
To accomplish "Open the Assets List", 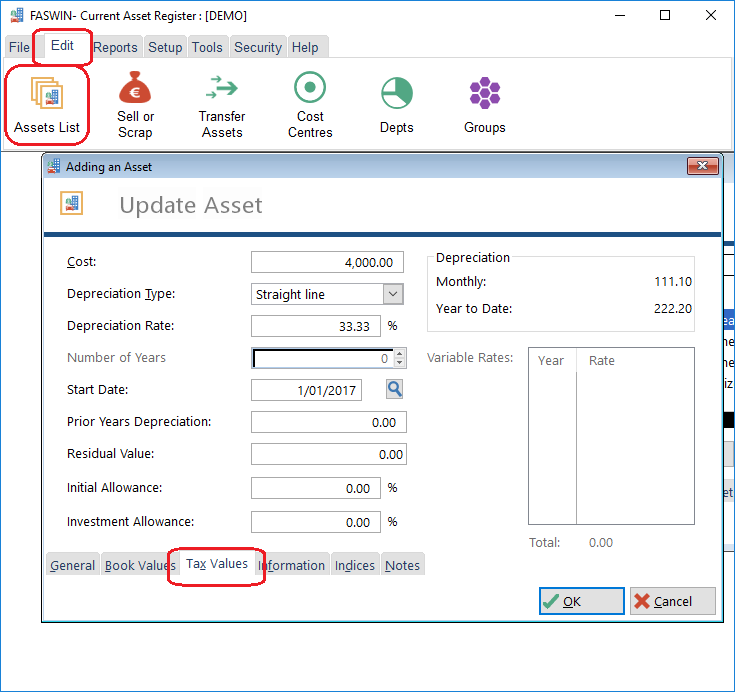I will 47,106.
